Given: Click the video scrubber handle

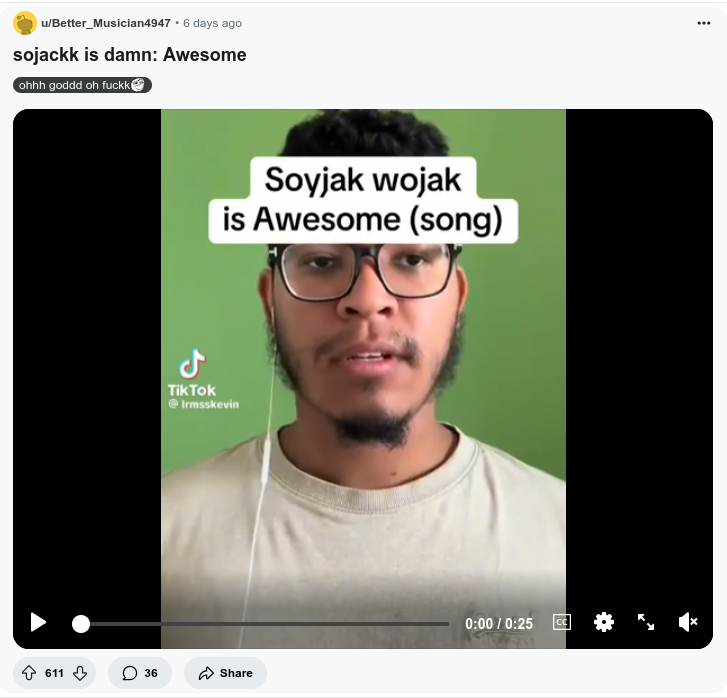Looking at the screenshot, I should pyautogui.click(x=81, y=624).
